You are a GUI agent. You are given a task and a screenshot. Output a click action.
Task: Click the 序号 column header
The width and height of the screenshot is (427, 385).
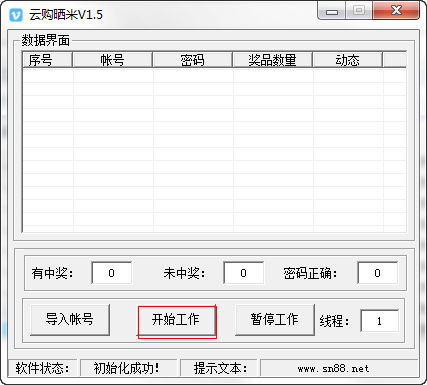[47, 60]
